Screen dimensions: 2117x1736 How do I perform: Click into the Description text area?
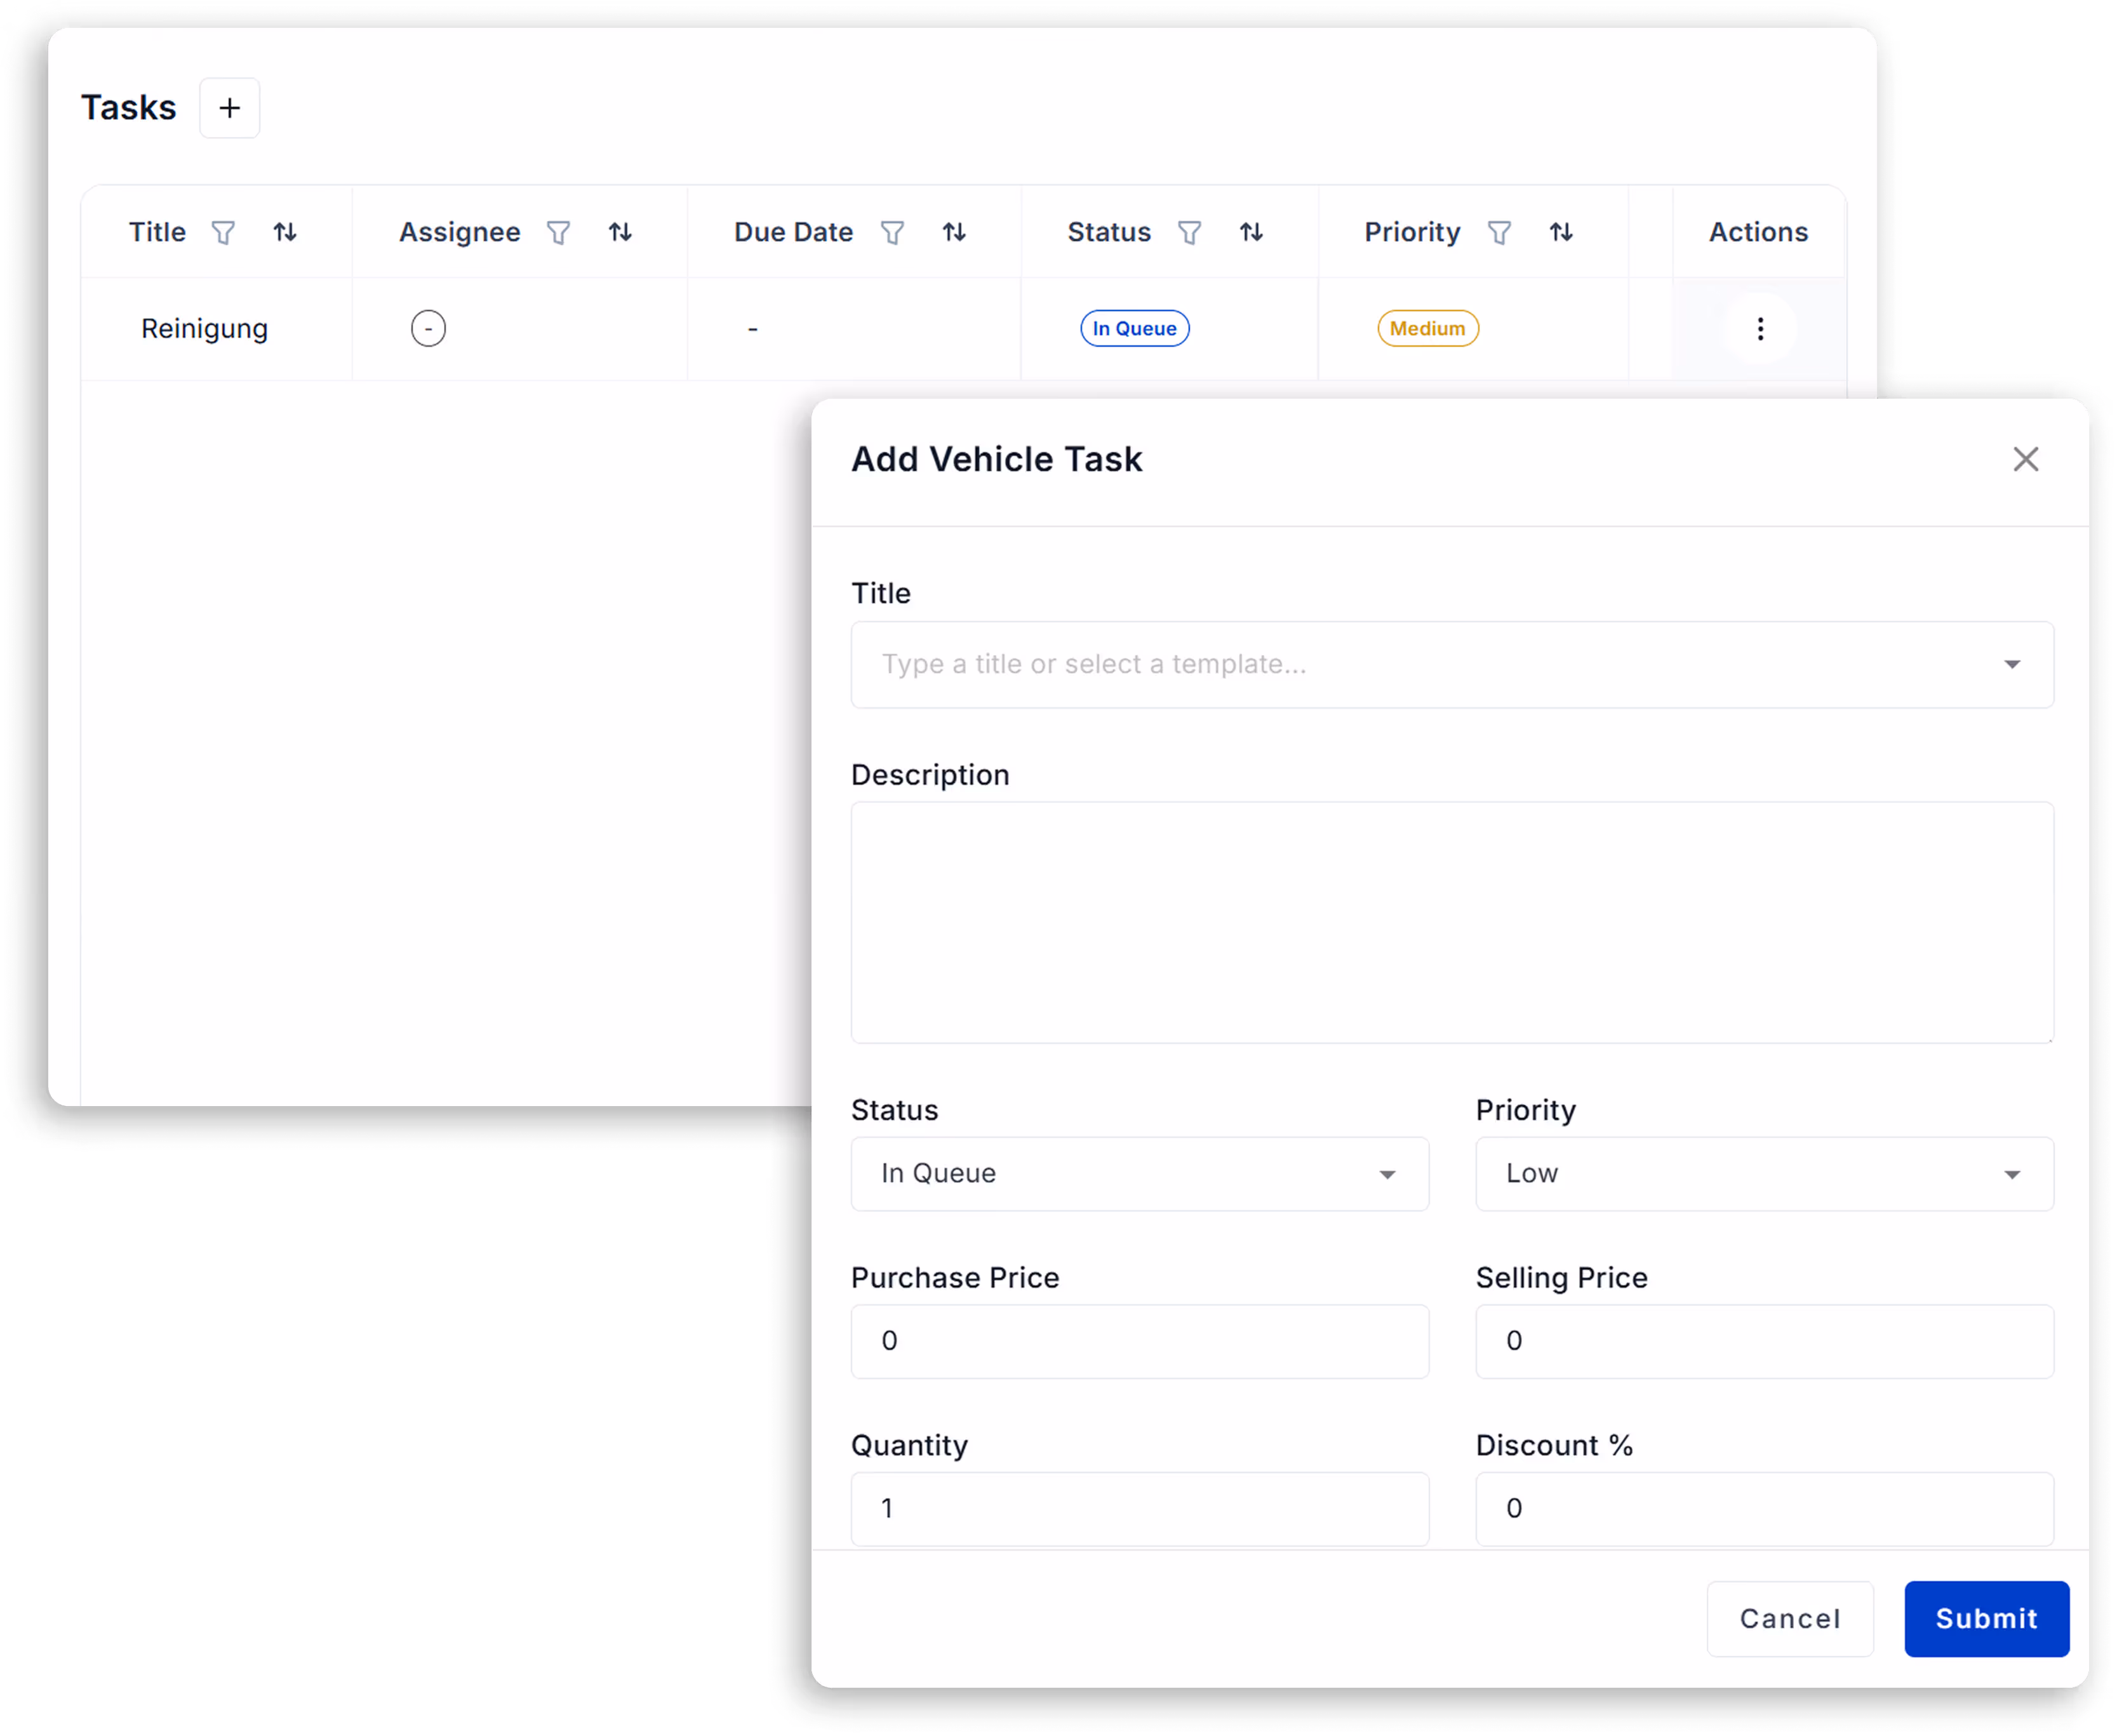pyautogui.click(x=1451, y=922)
